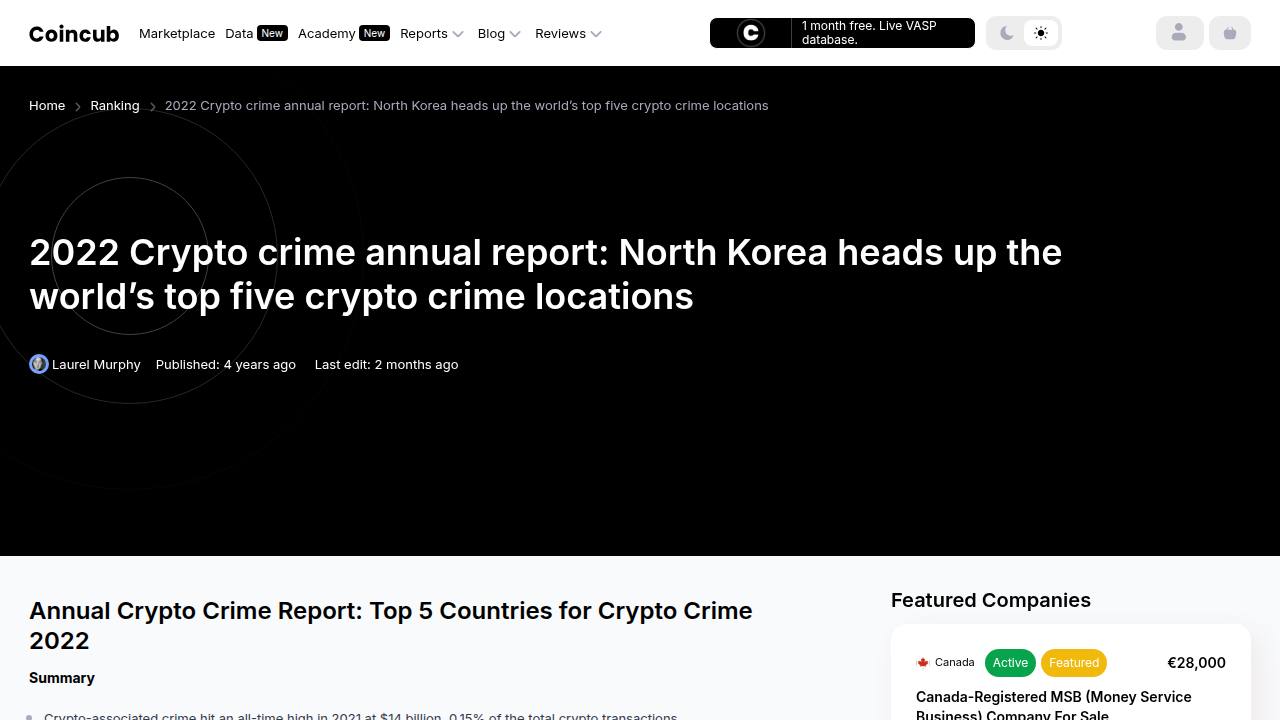The width and height of the screenshot is (1280, 720).
Task: Open the Academy menu item
Action: tap(326, 33)
